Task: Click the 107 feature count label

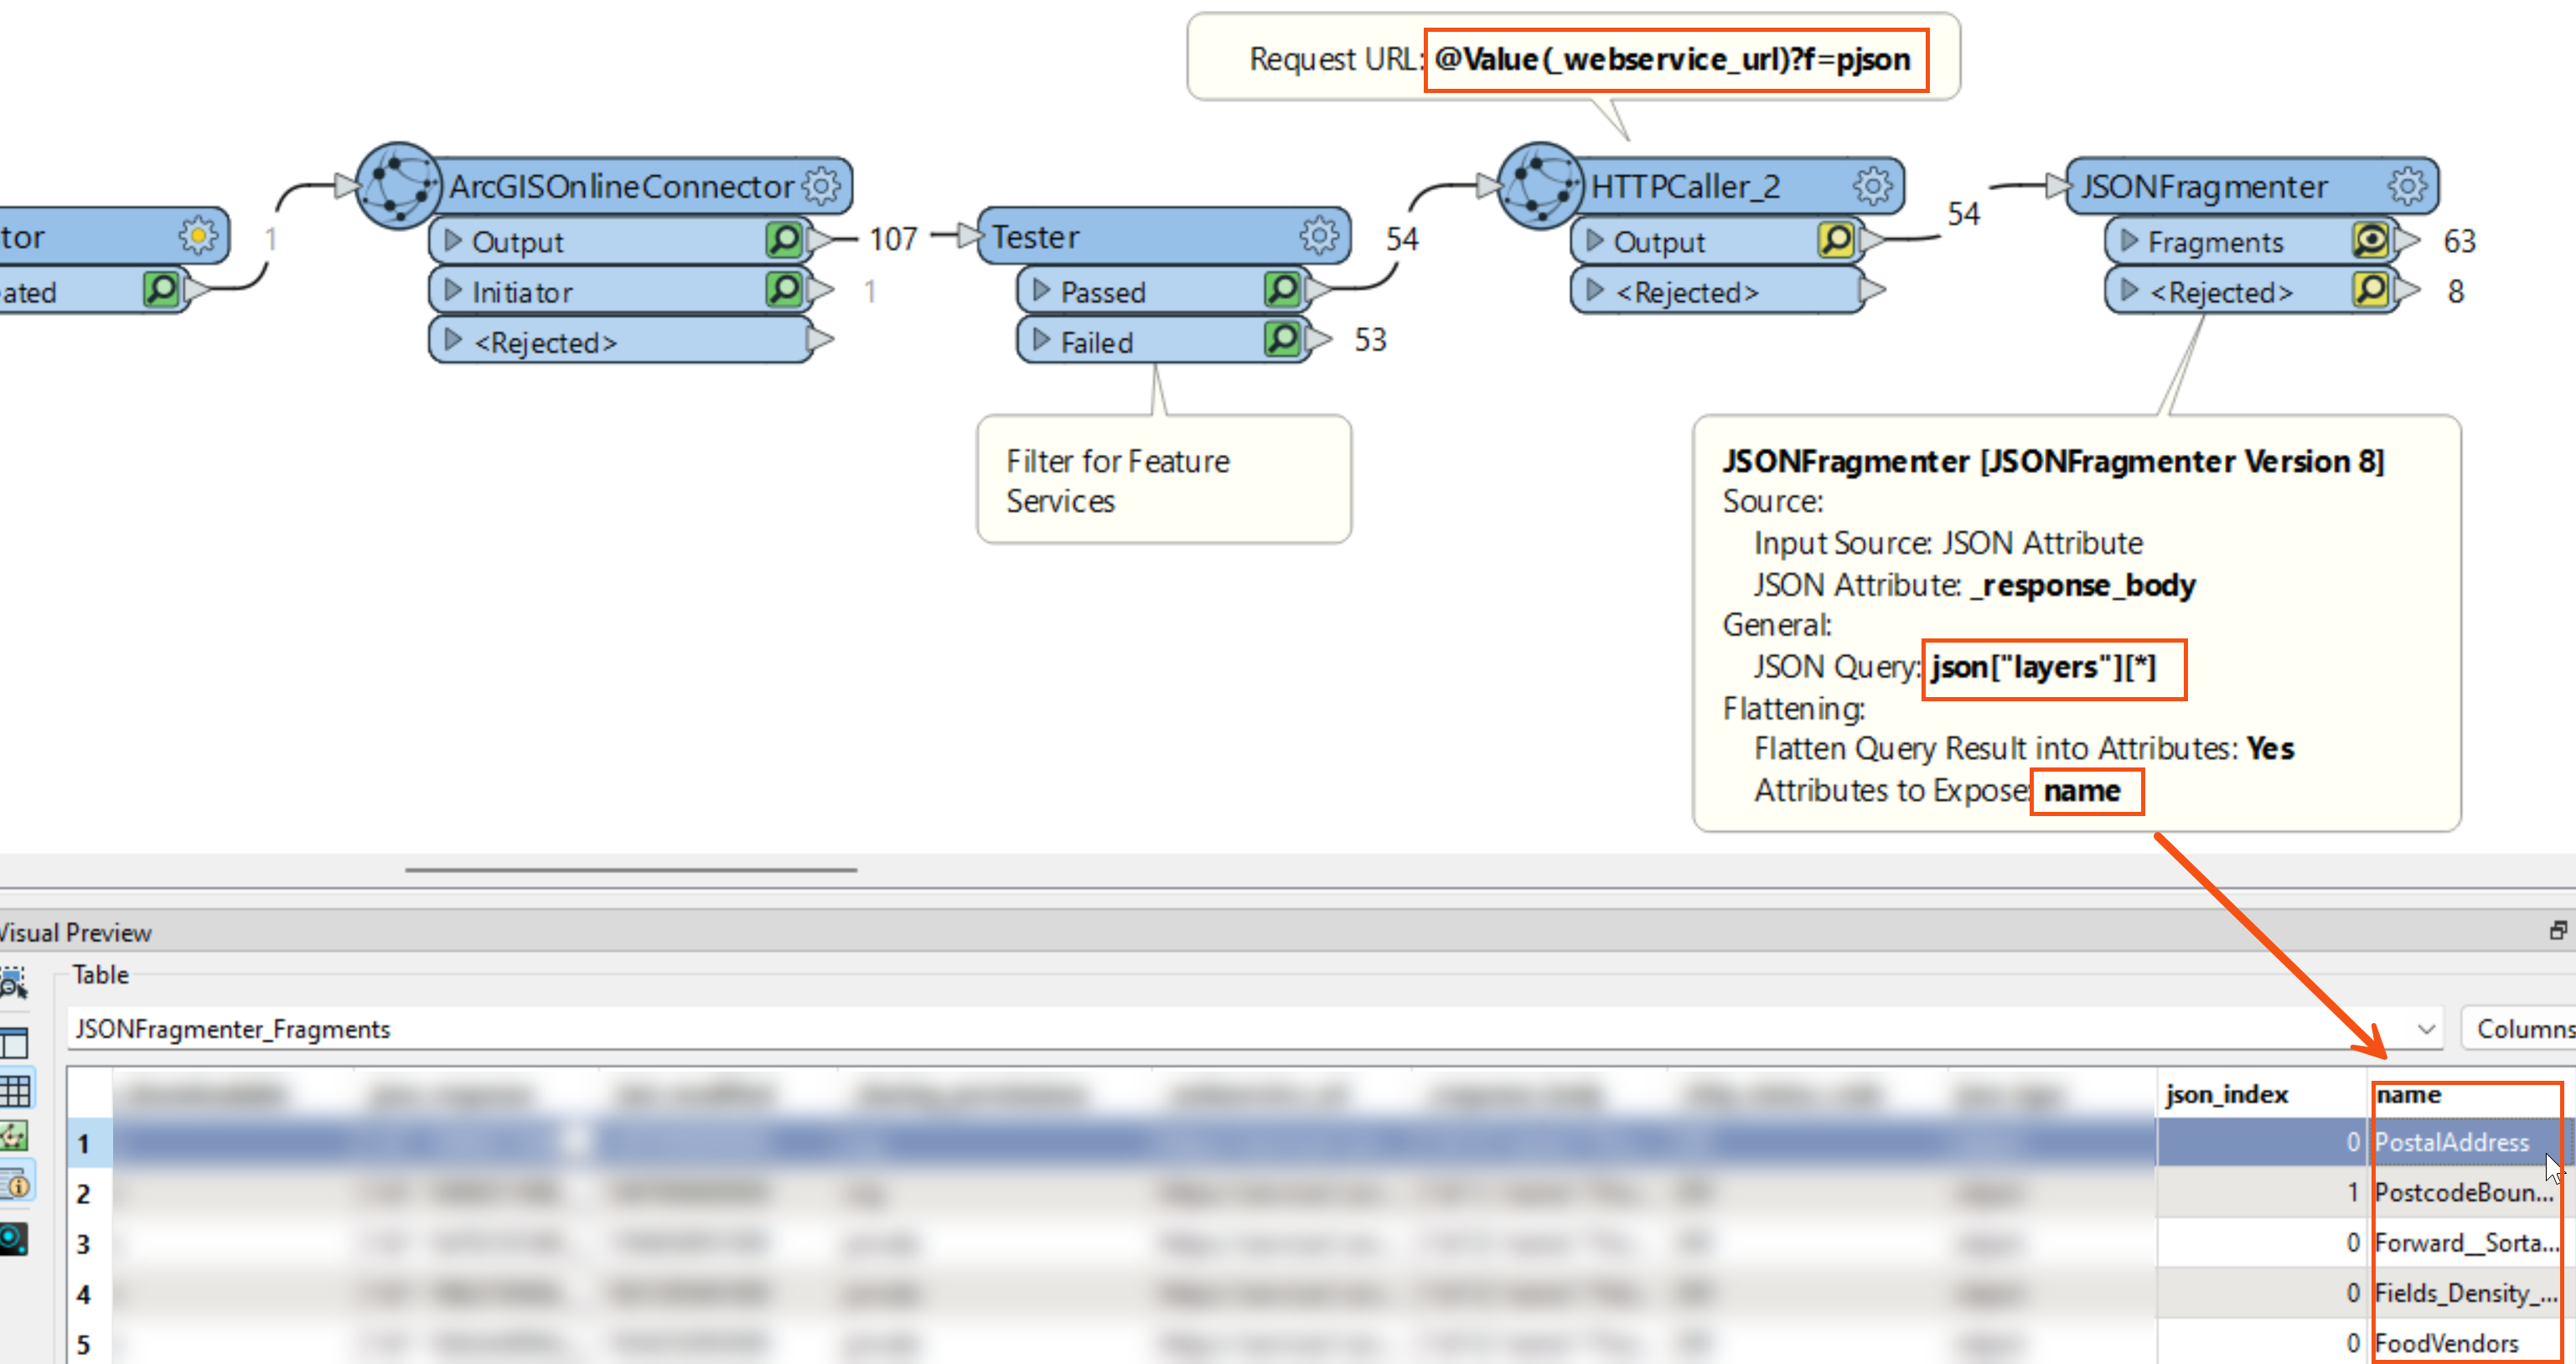Action: pyautogui.click(x=893, y=239)
